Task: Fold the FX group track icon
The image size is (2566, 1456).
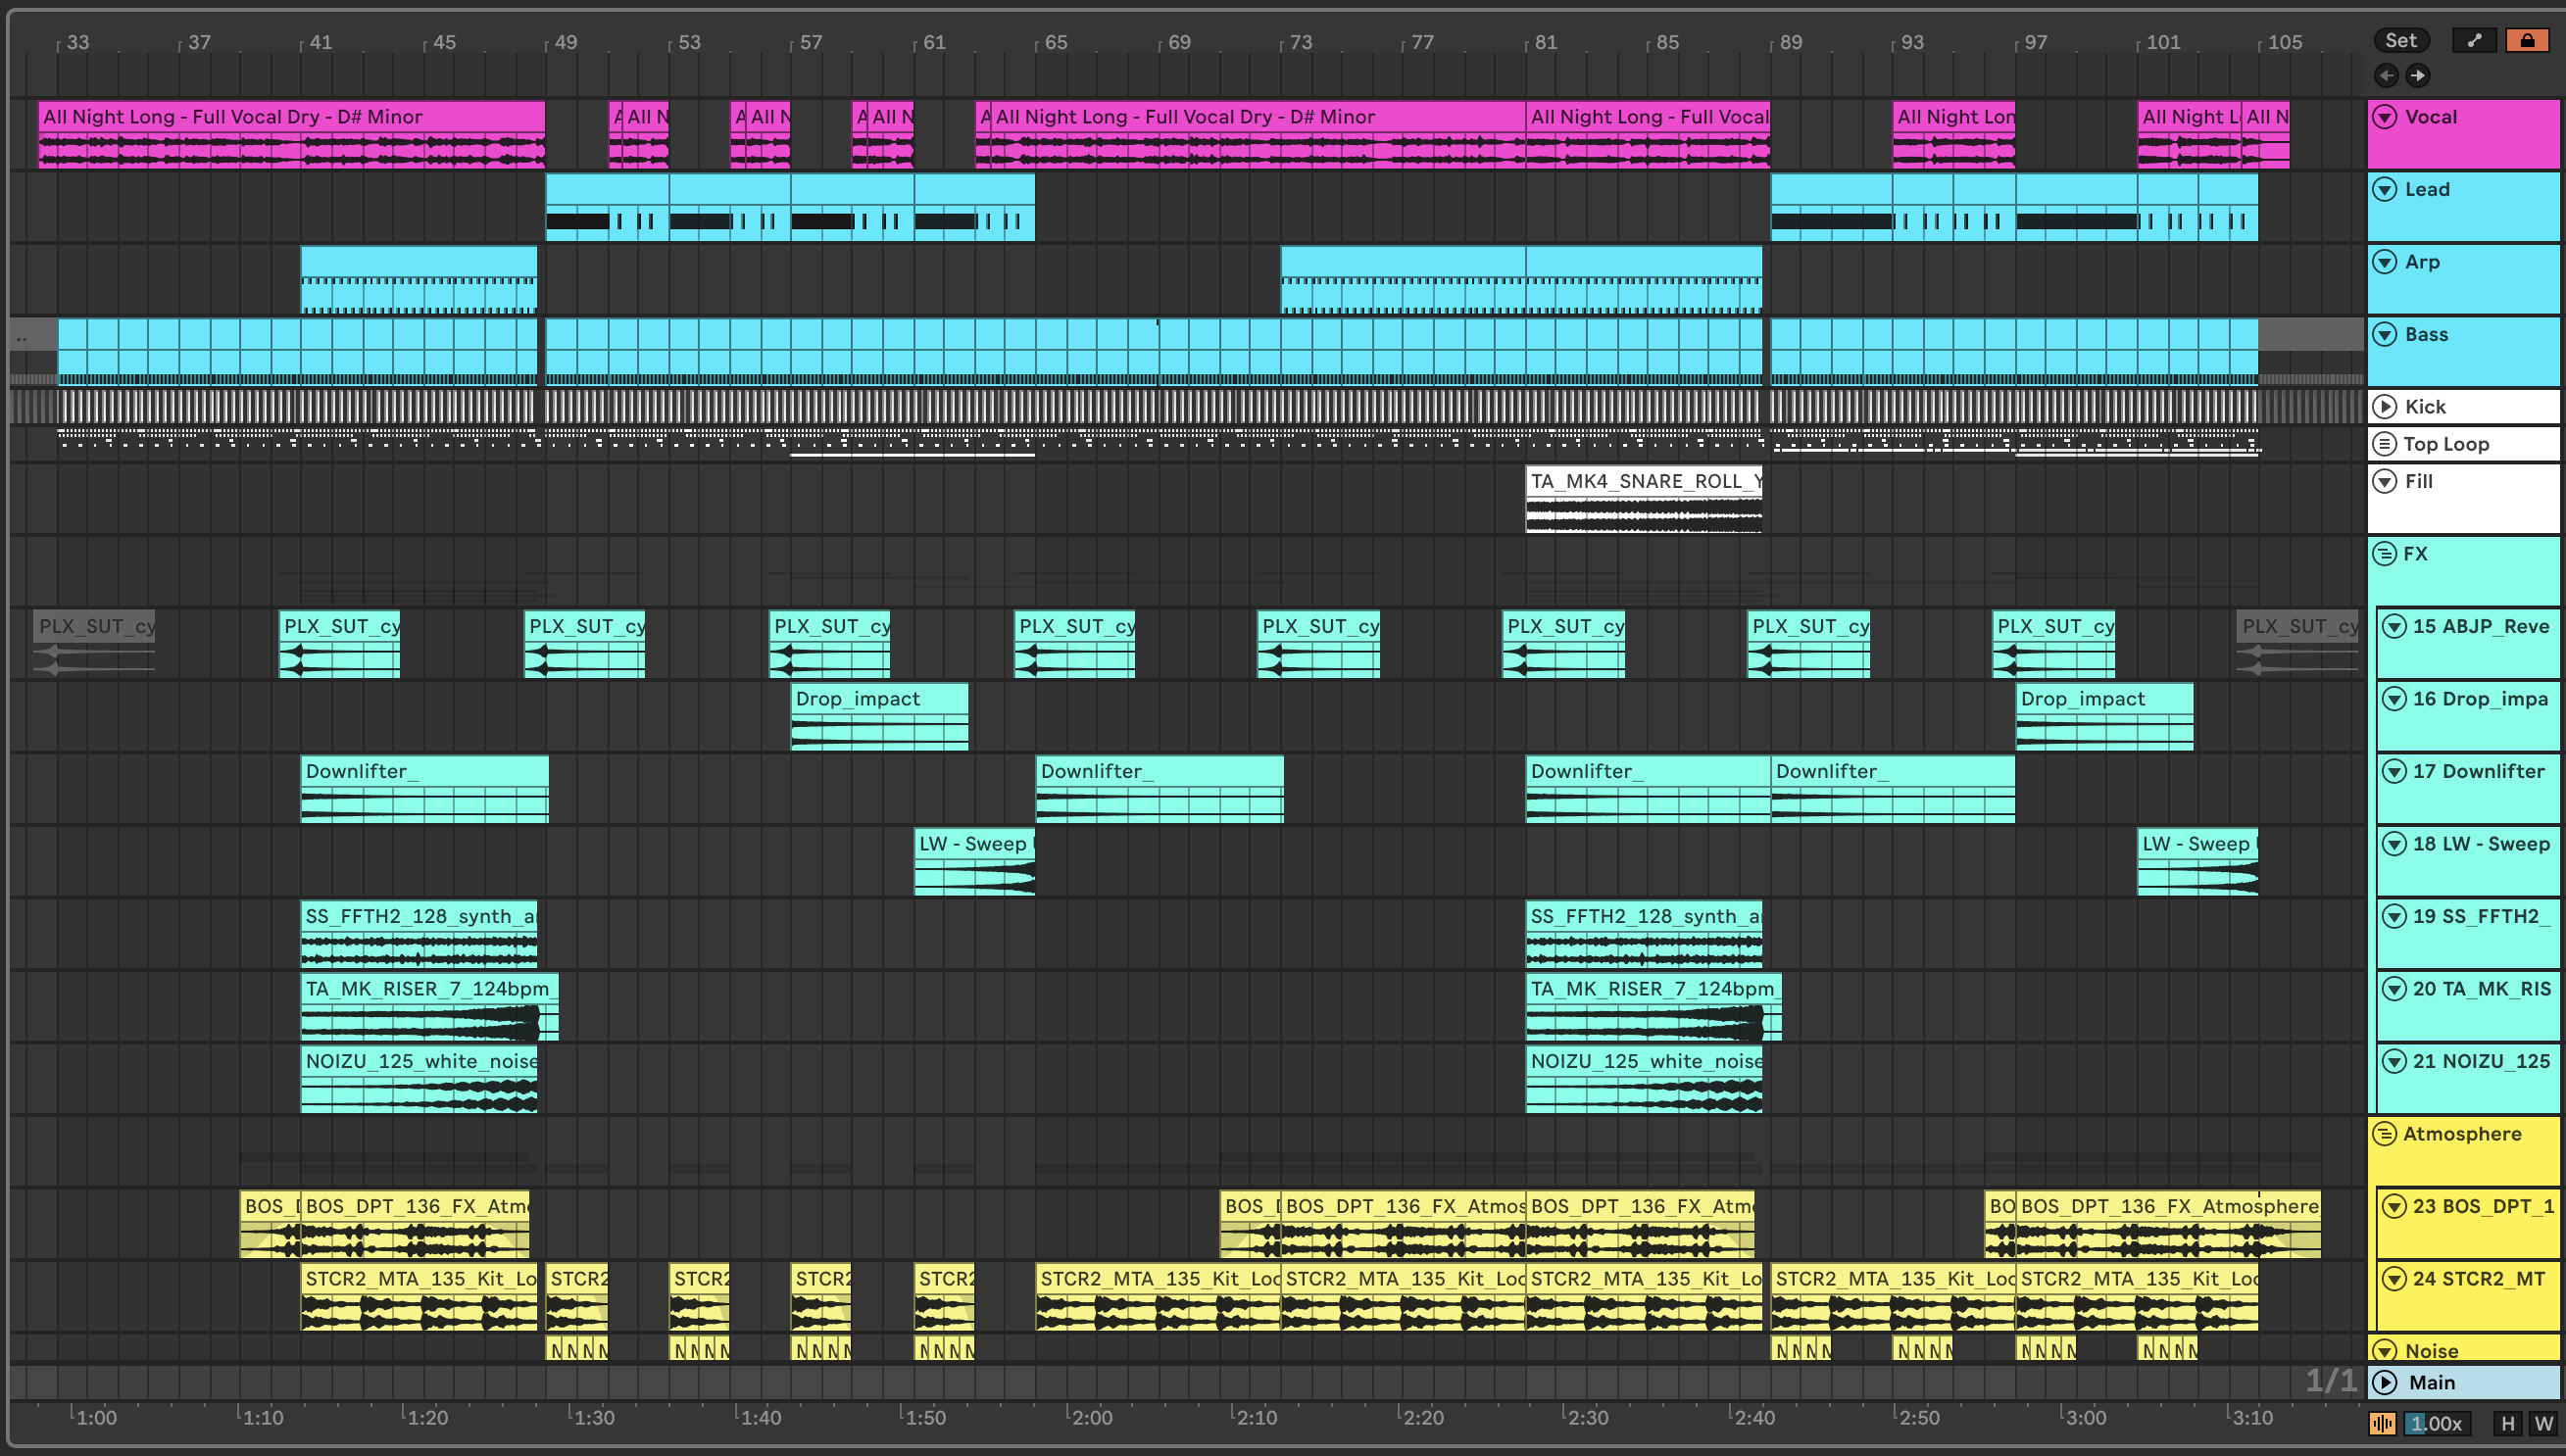Action: [2385, 553]
